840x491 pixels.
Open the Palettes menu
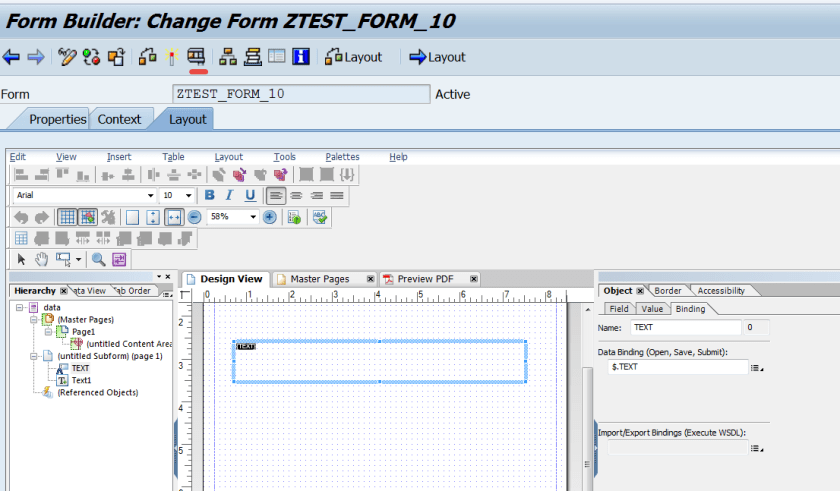coord(342,157)
